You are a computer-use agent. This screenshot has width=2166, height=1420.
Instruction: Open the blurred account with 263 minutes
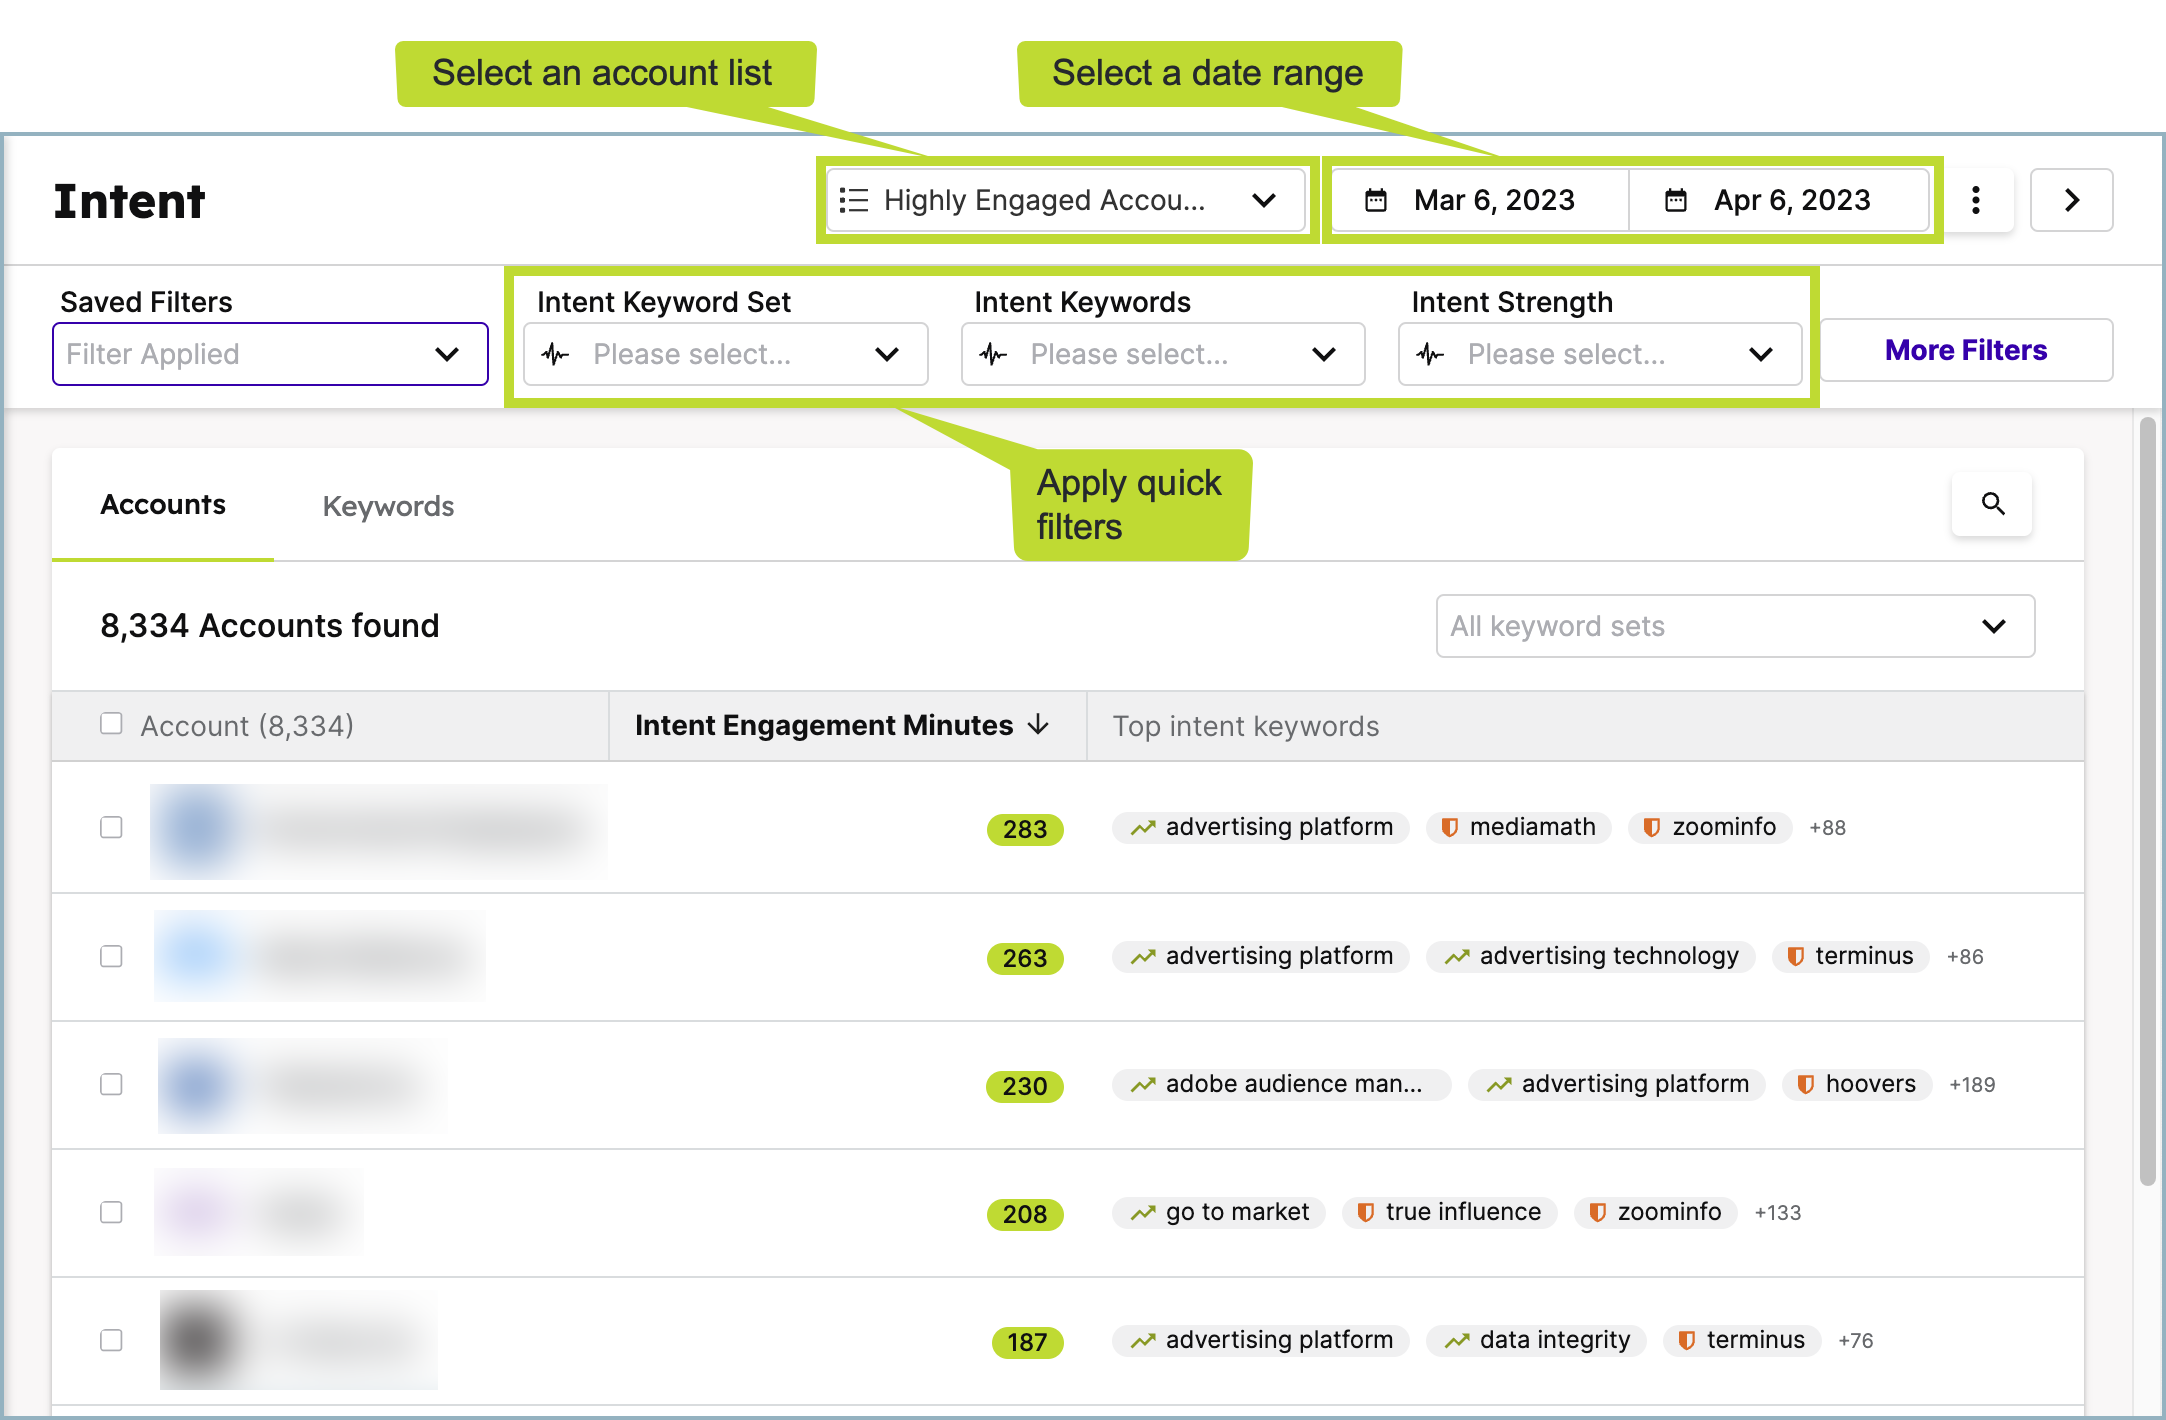point(320,956)
